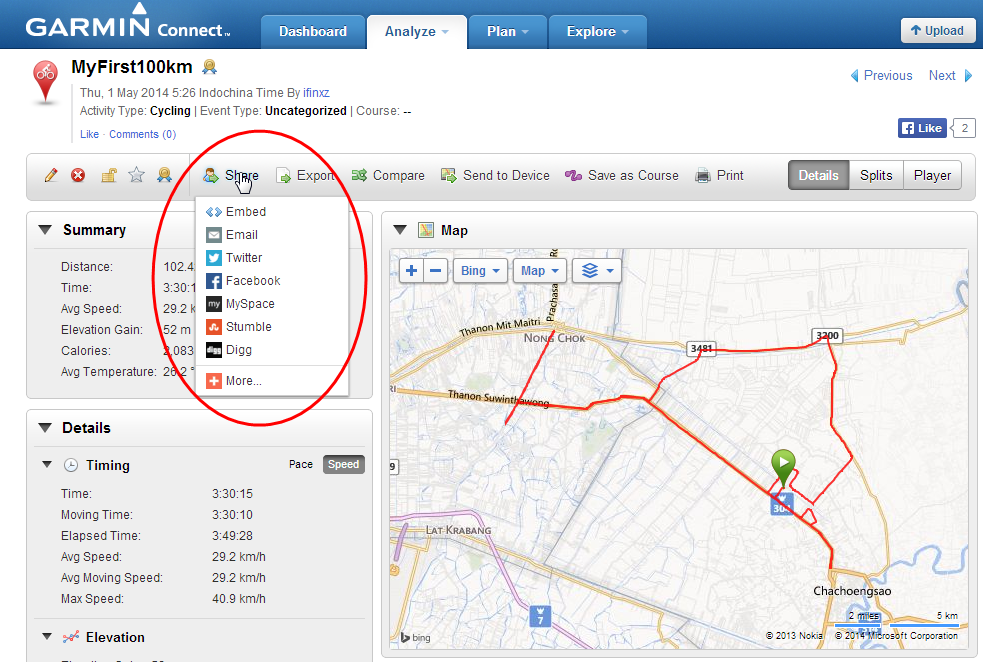Zoom out on the map
983x662 pixels.
[436, 271]
